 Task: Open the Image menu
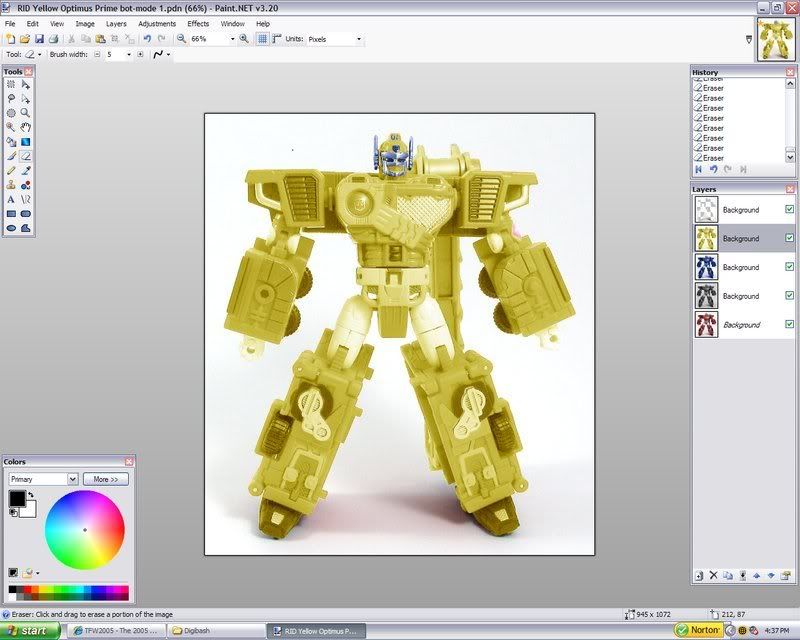(x=85, y=23)
